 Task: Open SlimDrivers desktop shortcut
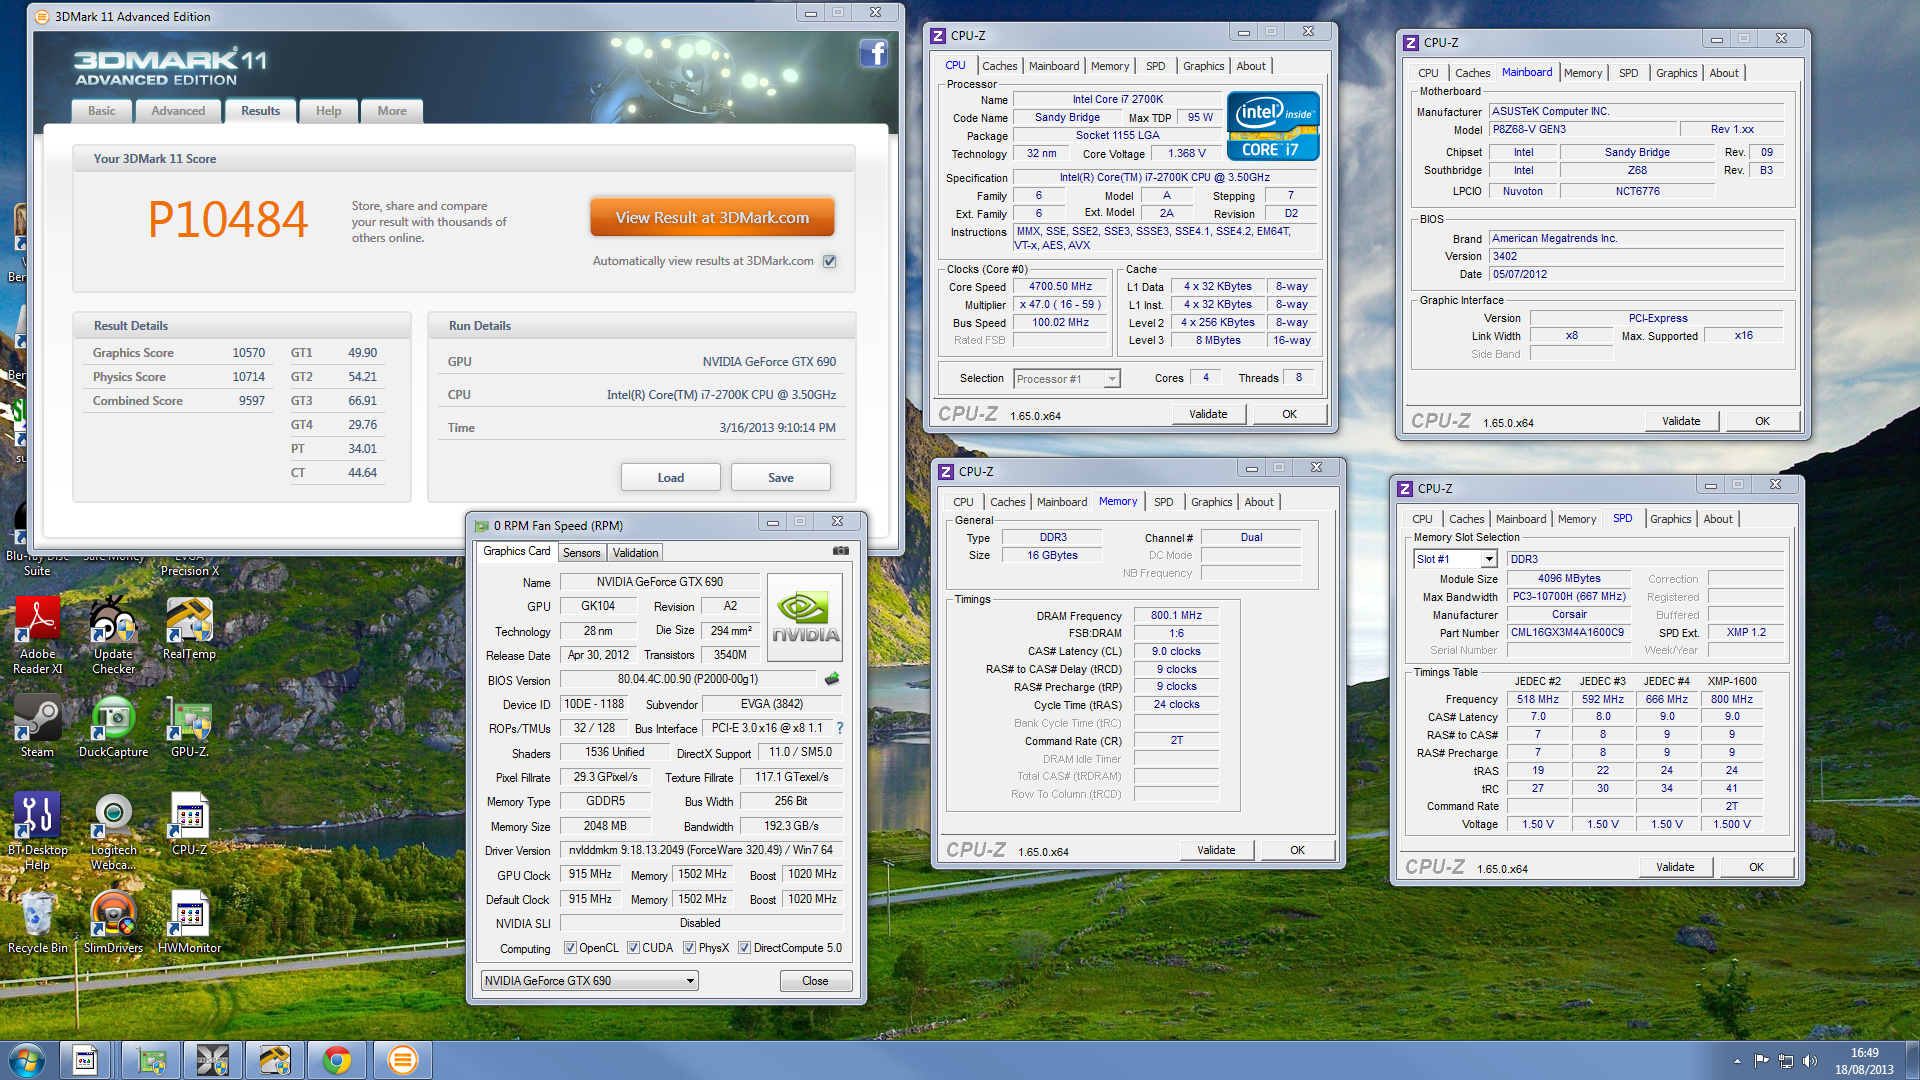pos(113,922)
